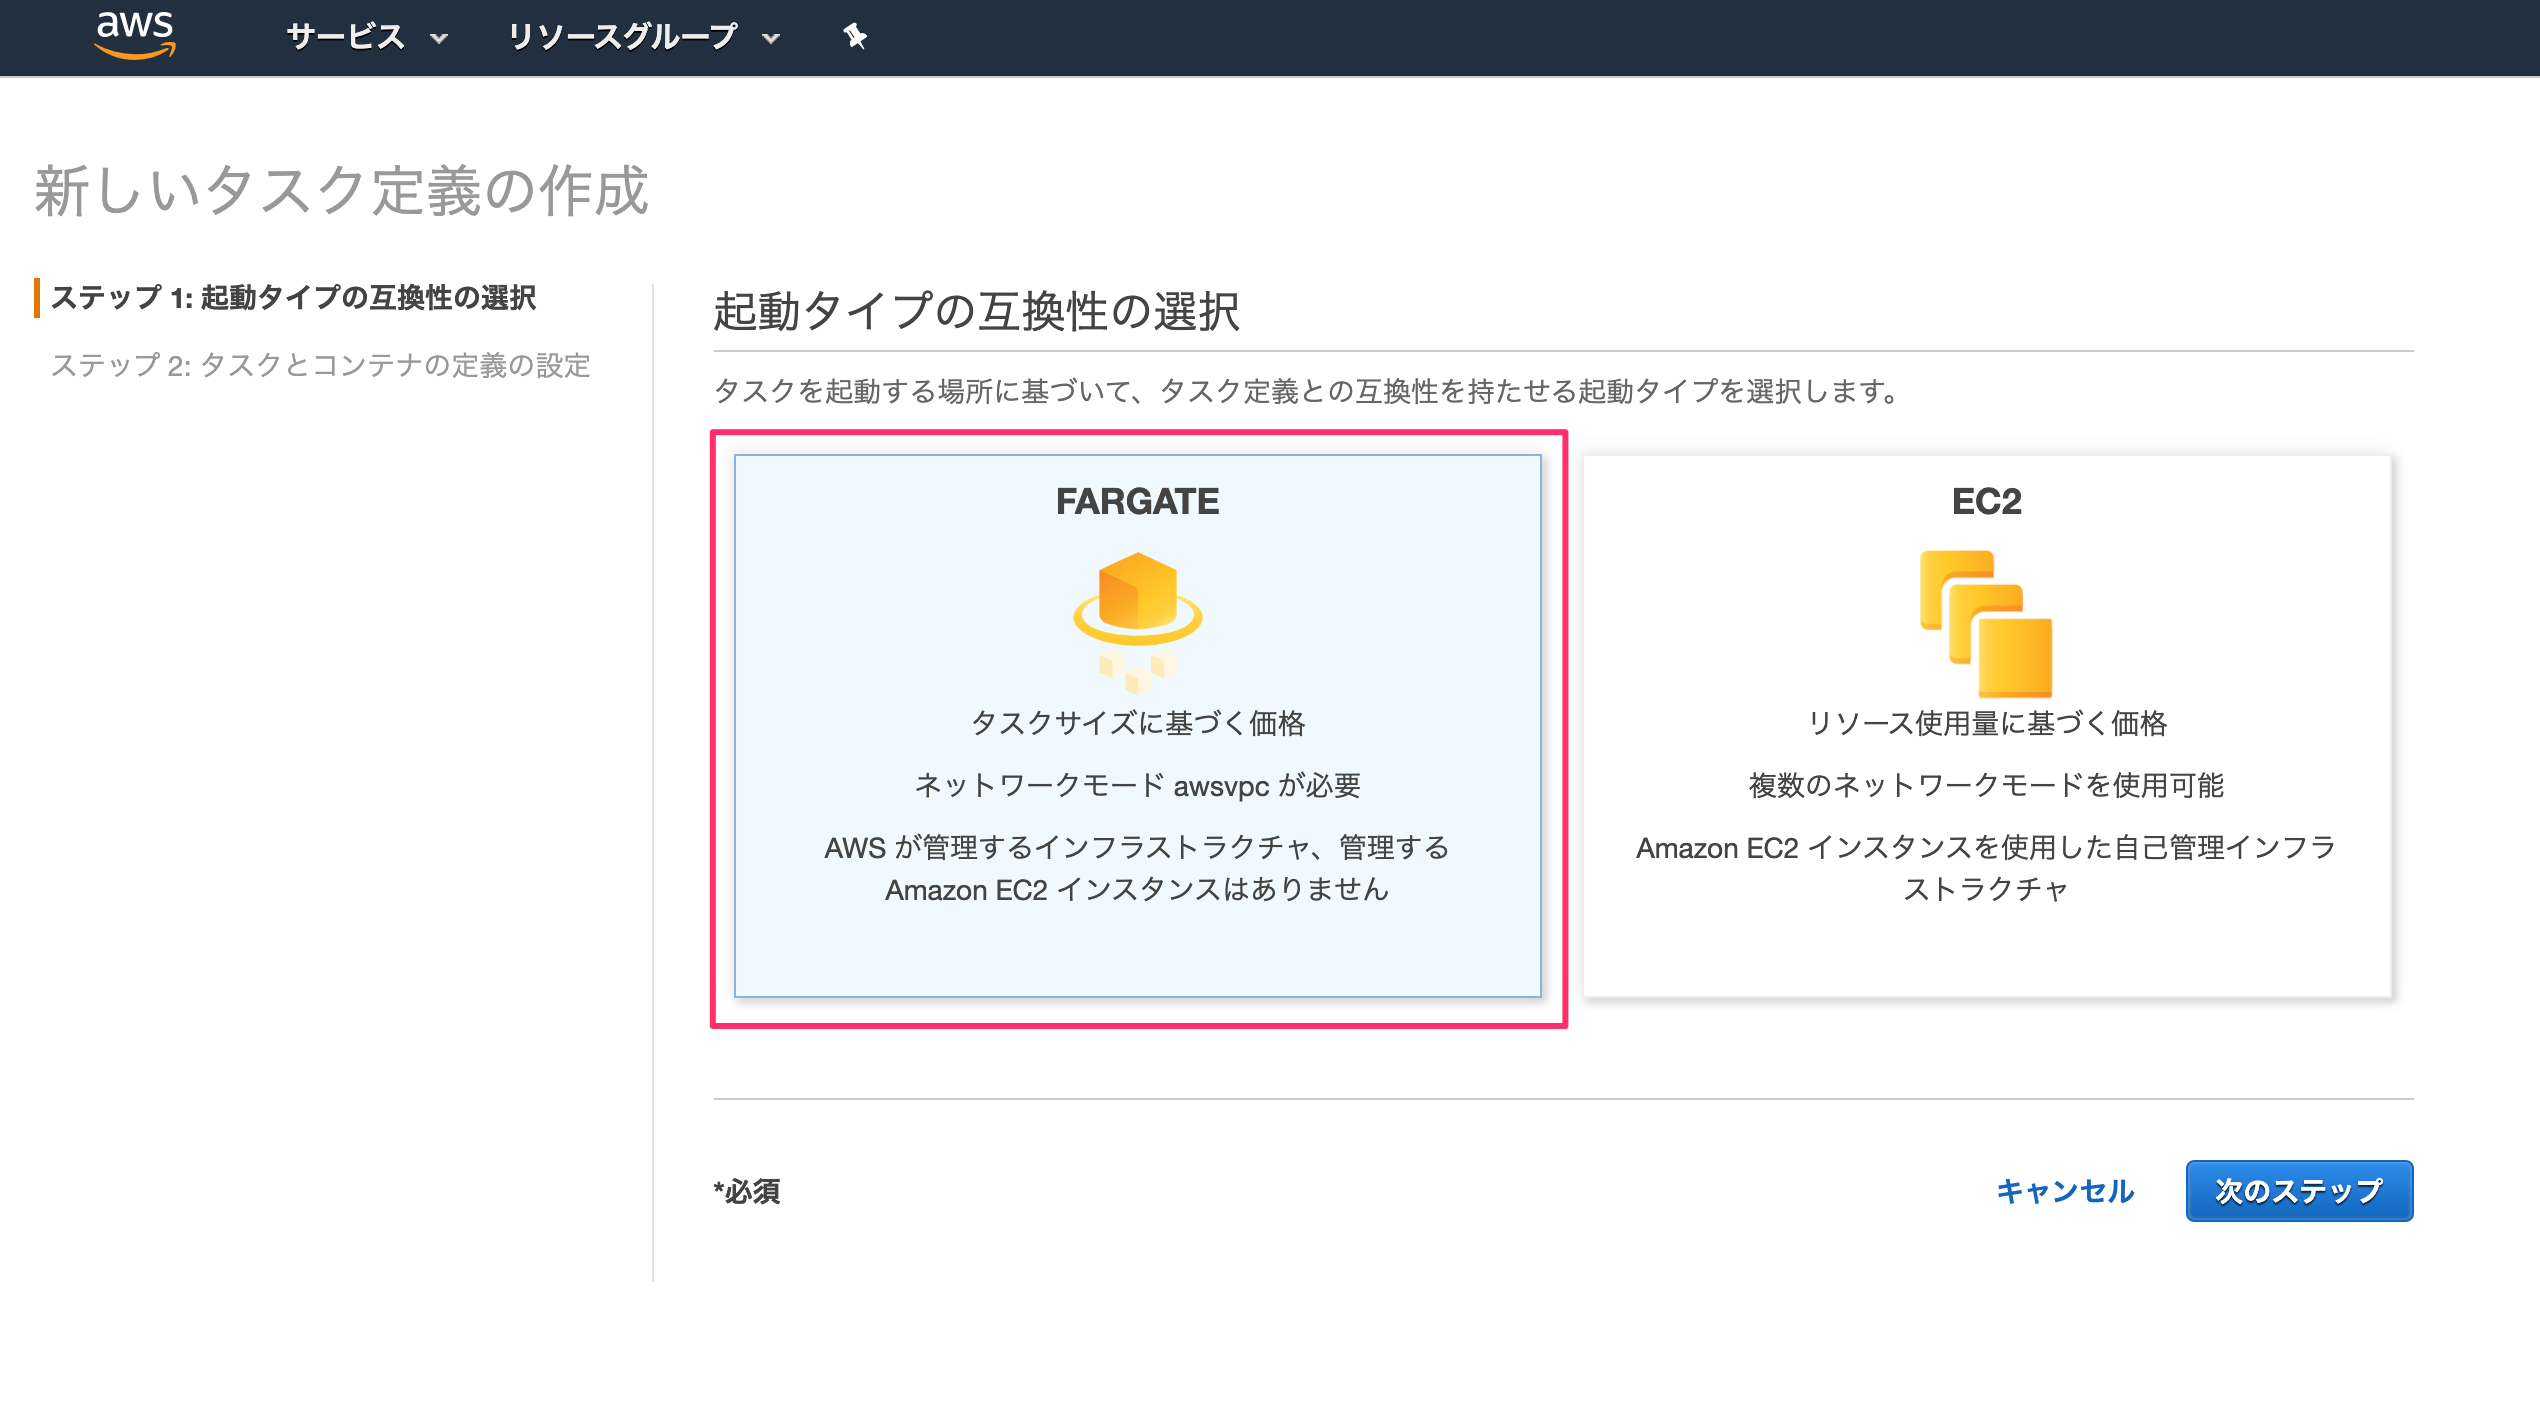2540x1414 pixels.
Task: Expand the サービス dropdown chevron
Action: pos(438,38)
